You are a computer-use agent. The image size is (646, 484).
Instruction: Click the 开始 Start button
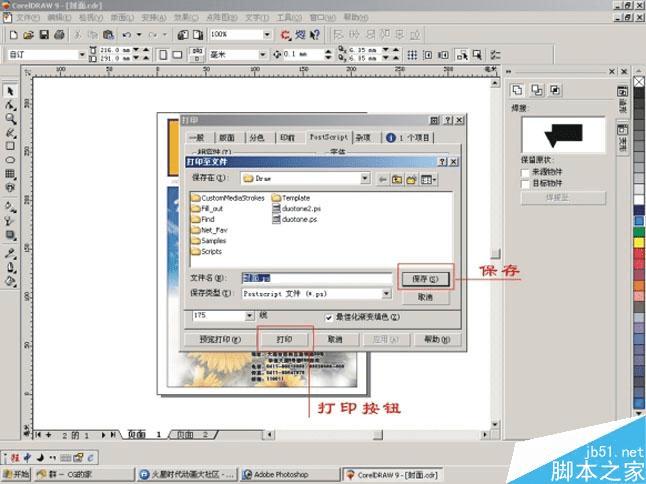coord(16,474)
